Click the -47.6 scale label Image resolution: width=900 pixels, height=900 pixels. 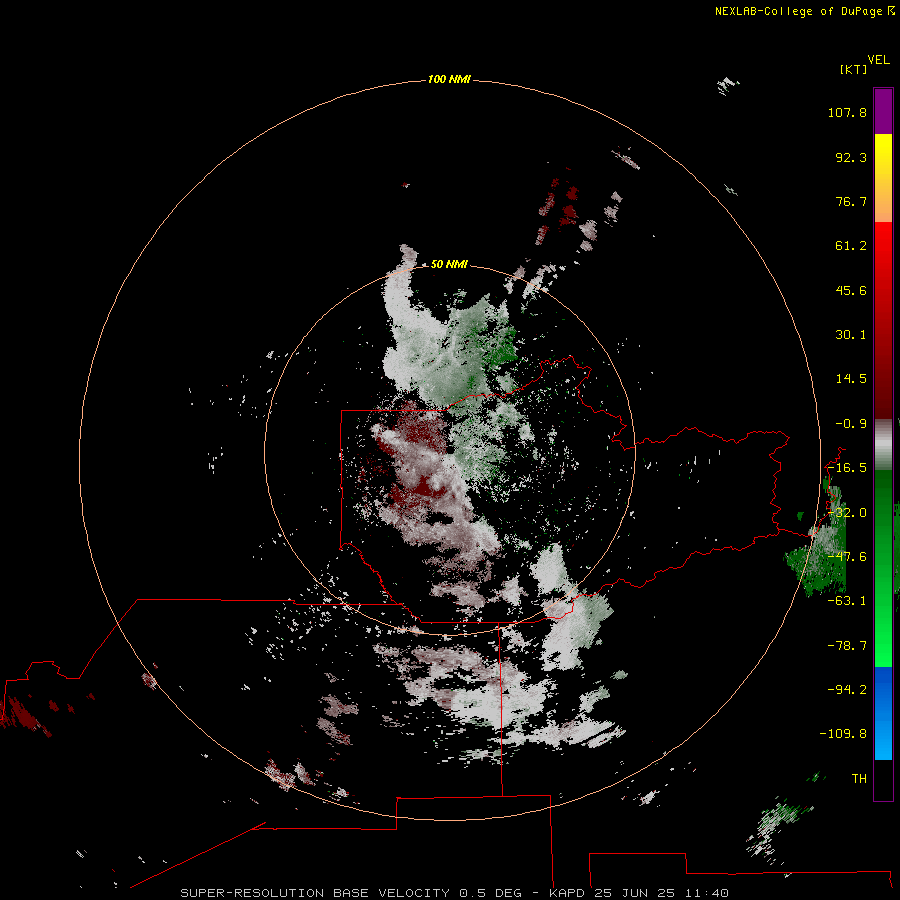(847, 557)
